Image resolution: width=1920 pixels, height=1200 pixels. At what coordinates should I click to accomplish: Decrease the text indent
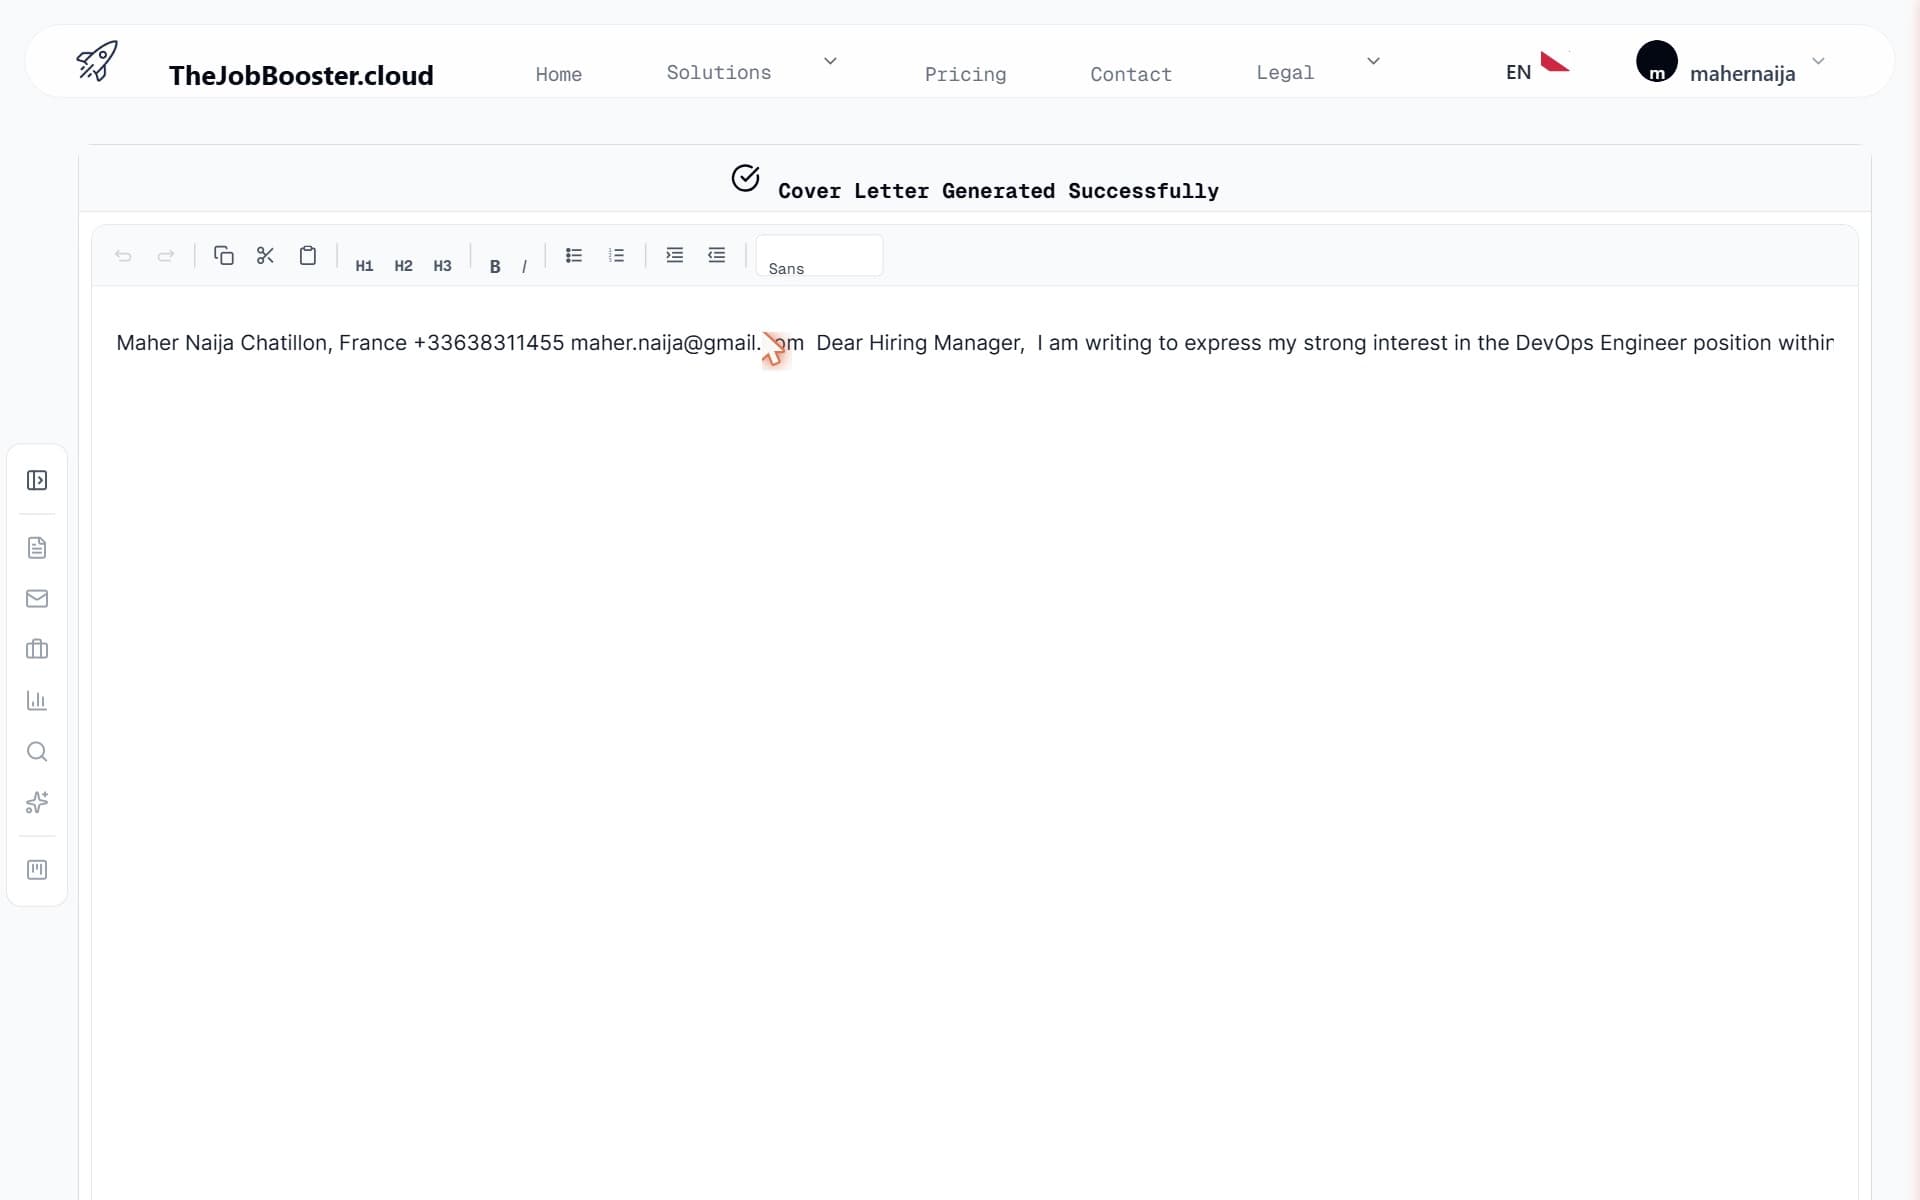click(x=717, y=255)
